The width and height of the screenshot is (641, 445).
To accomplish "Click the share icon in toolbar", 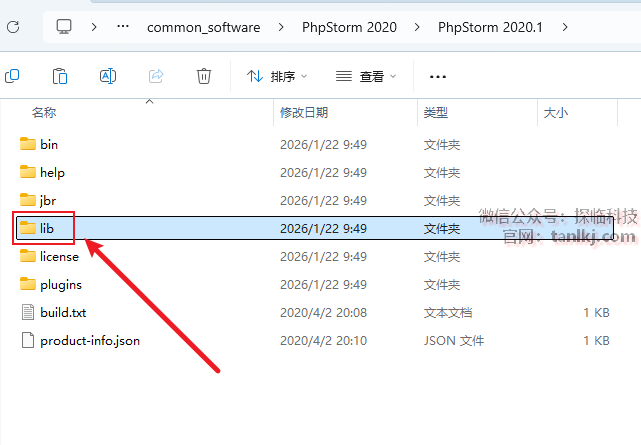I will click(156, 76).
